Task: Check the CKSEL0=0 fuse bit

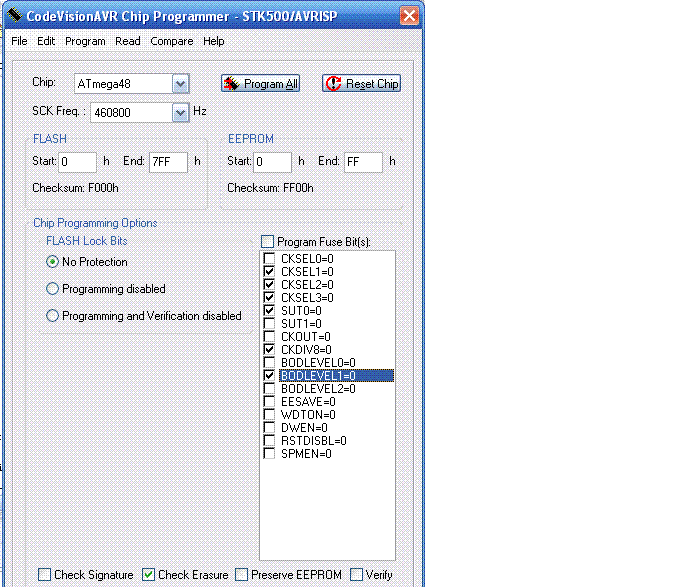Action: 269,259
